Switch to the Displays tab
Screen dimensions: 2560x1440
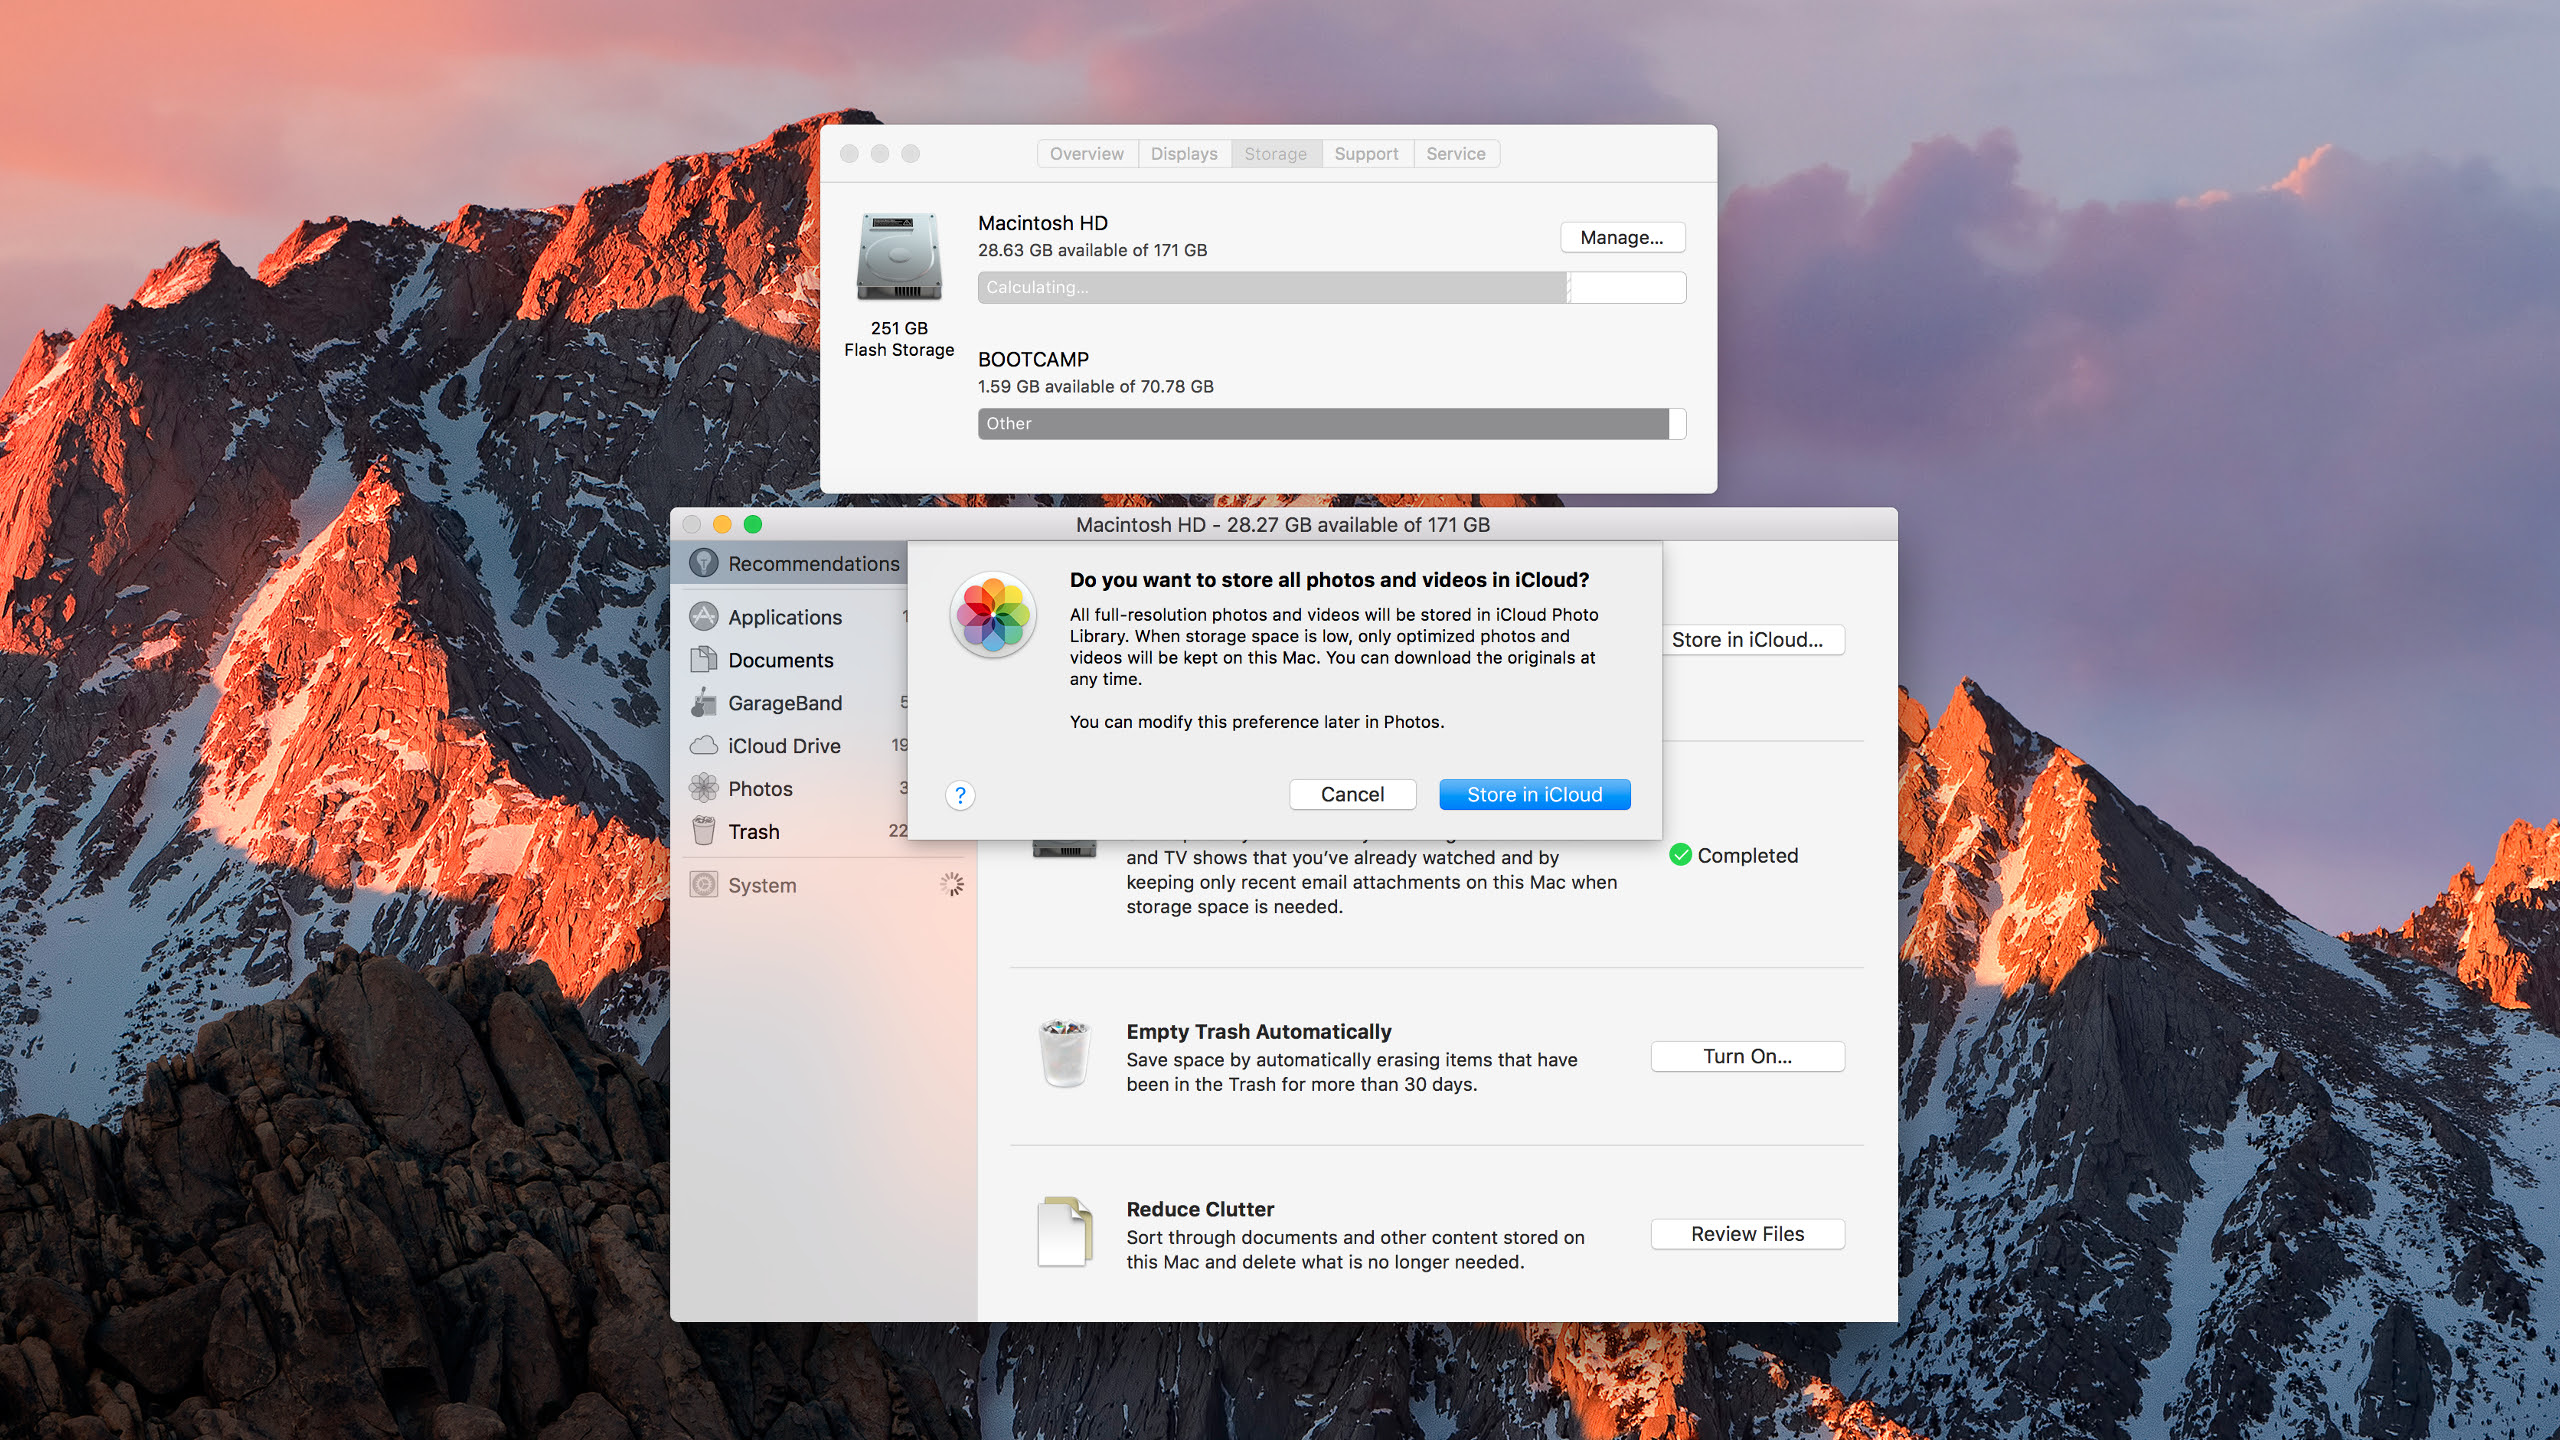pyautogui.click(x=1183, y=153)
